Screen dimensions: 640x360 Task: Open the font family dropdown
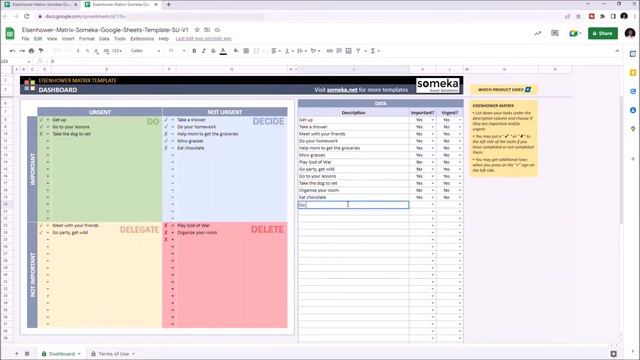[x=145, y=51]
